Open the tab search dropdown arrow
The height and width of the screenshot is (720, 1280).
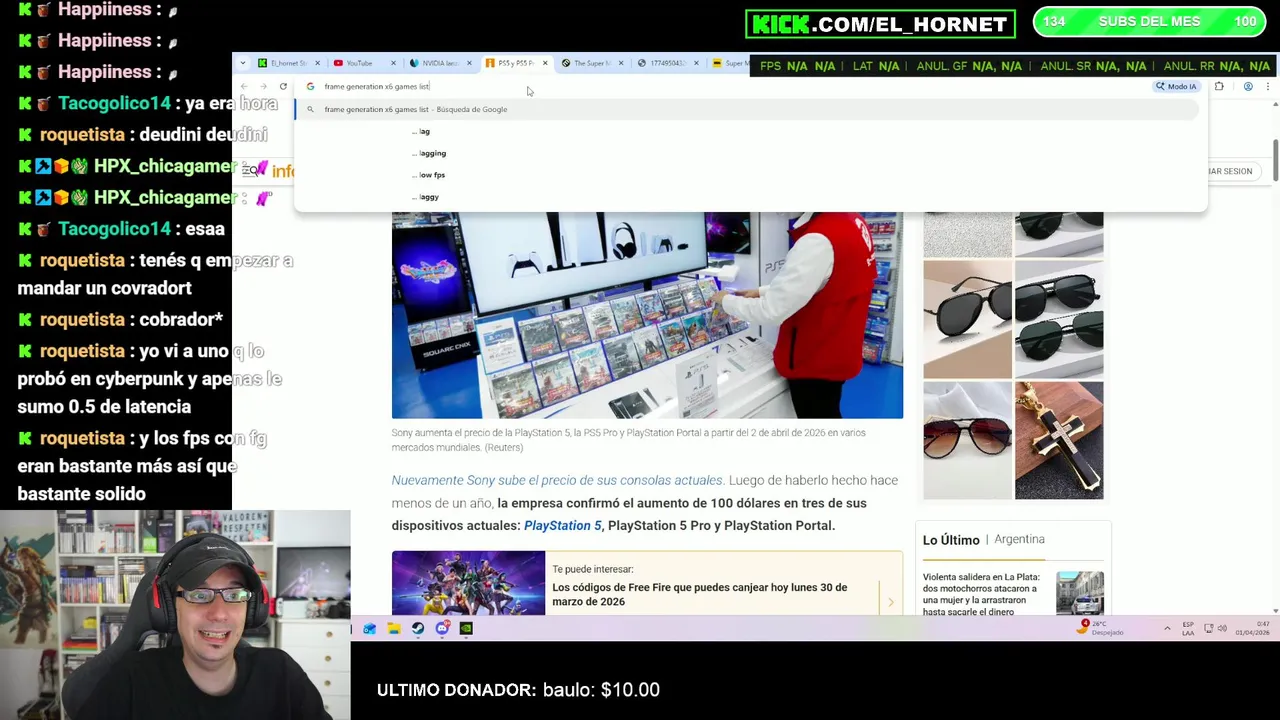(243, 63)
